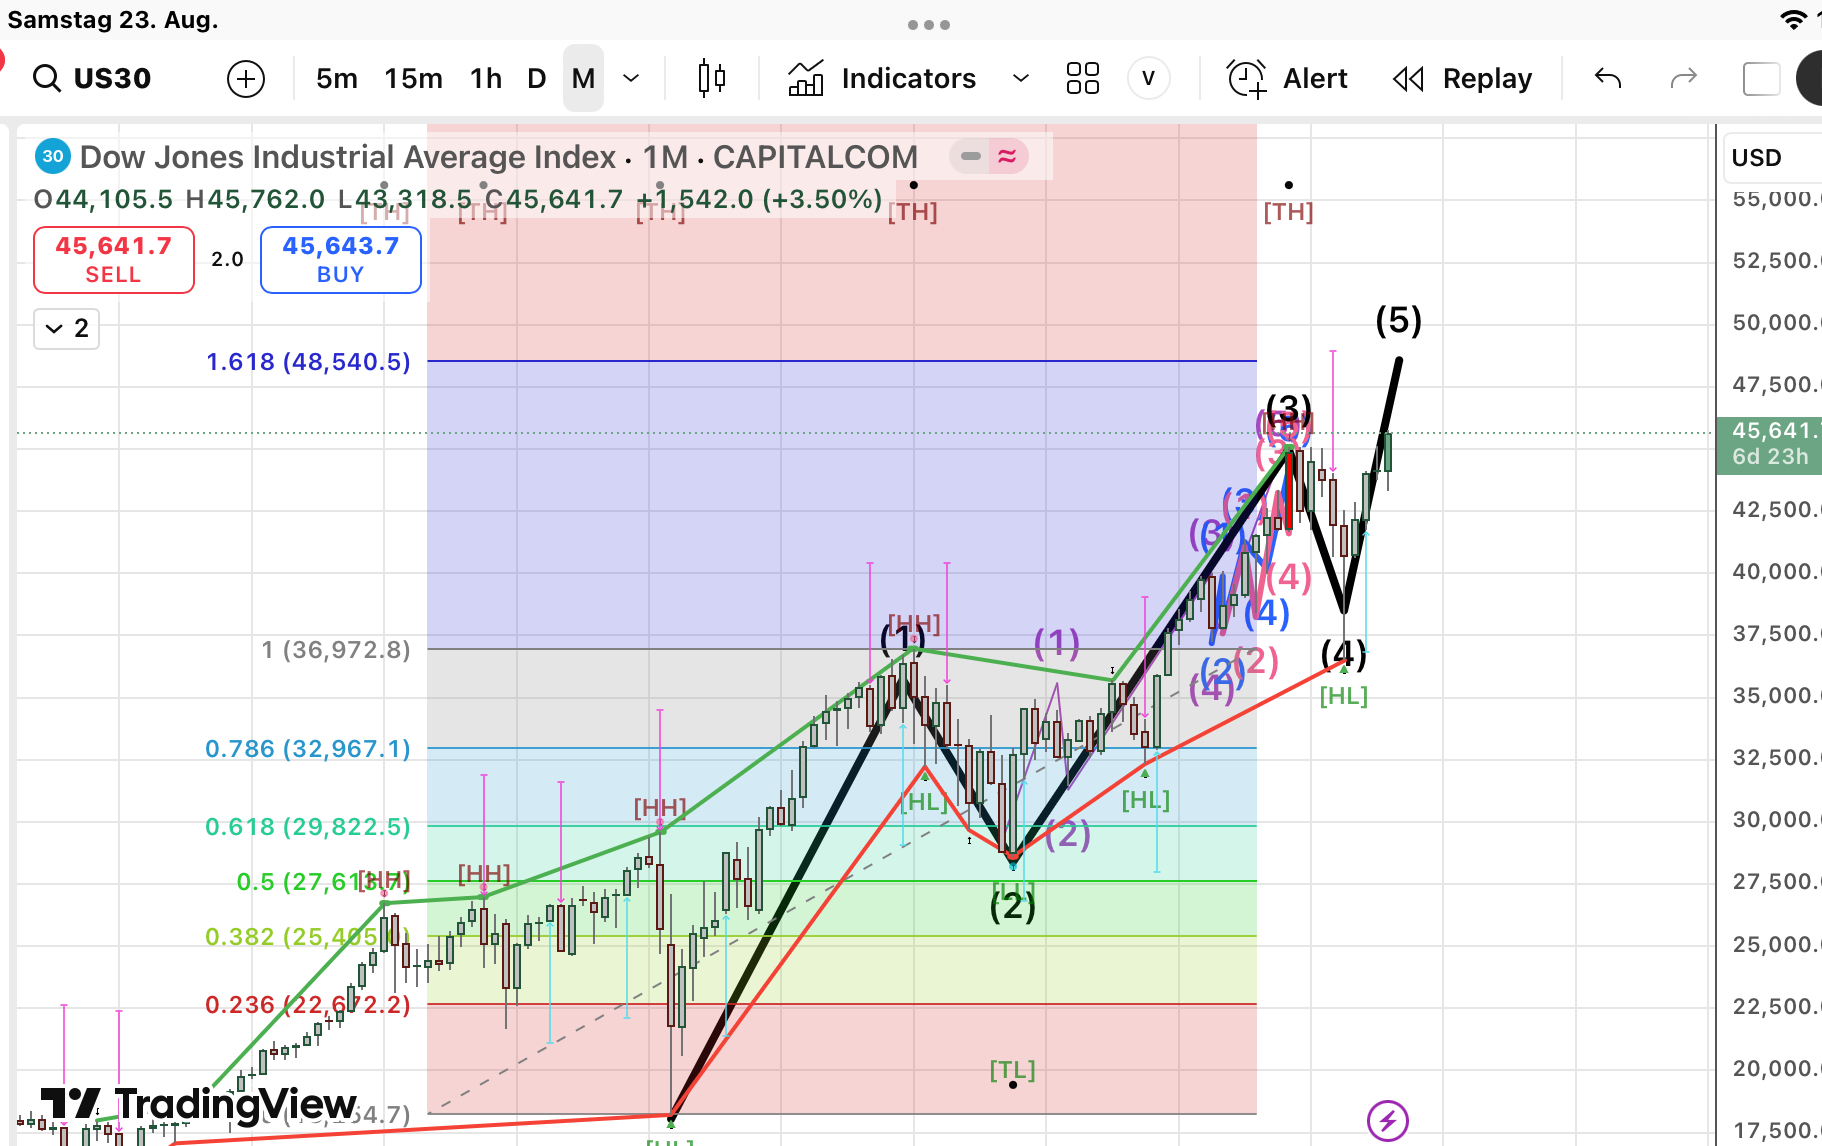The width and height of the screenshot is (1822, 1146).
Task: Expand the collapsed indicator legend
Action: (x=67, y=328)
